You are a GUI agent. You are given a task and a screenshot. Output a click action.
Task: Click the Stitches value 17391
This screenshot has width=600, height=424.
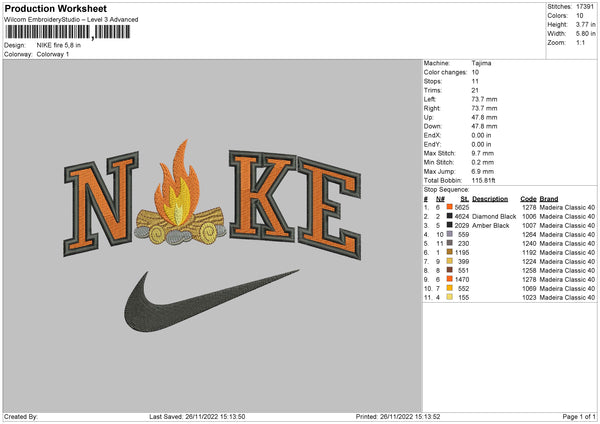click(585, 7)
